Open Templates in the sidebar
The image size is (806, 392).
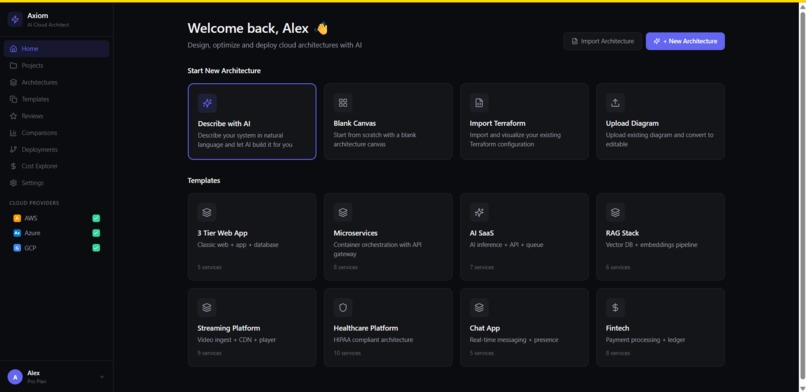[57, 99]
